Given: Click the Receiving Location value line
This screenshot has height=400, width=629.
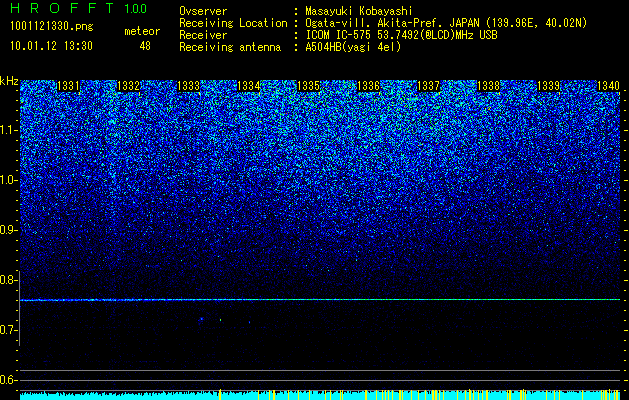Looking at the screenshot, I should click(x=447, y=23).
